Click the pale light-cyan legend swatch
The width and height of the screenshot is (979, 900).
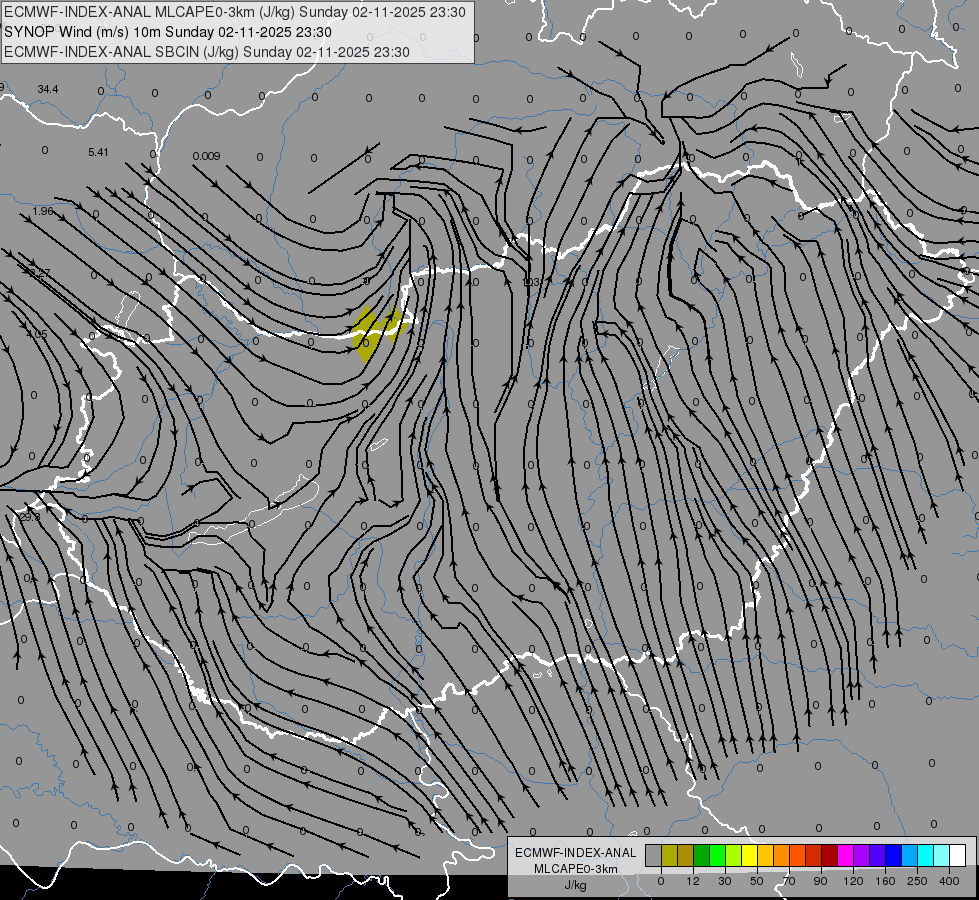(942, 855)
